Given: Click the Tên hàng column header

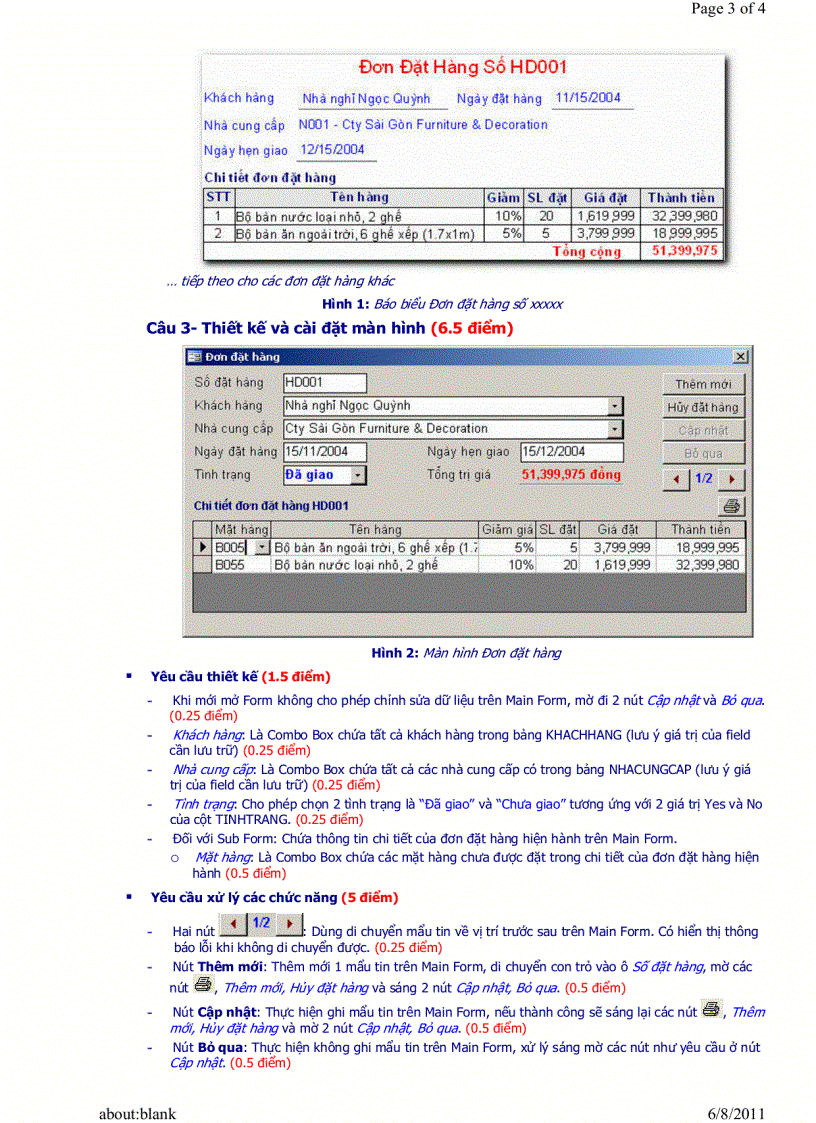Looking at the screenshot, I should point(379,528).
